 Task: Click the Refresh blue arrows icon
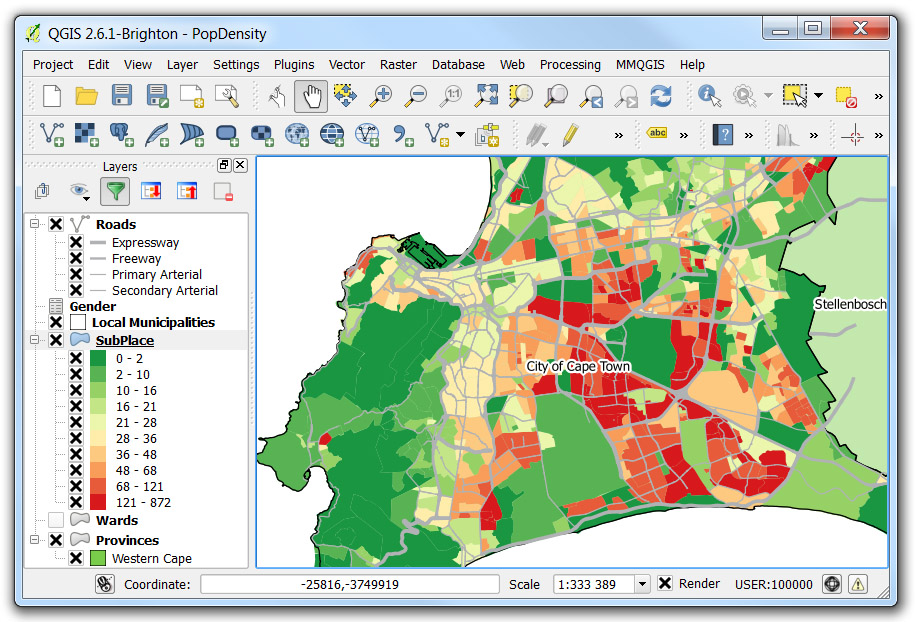pos(661,96)
